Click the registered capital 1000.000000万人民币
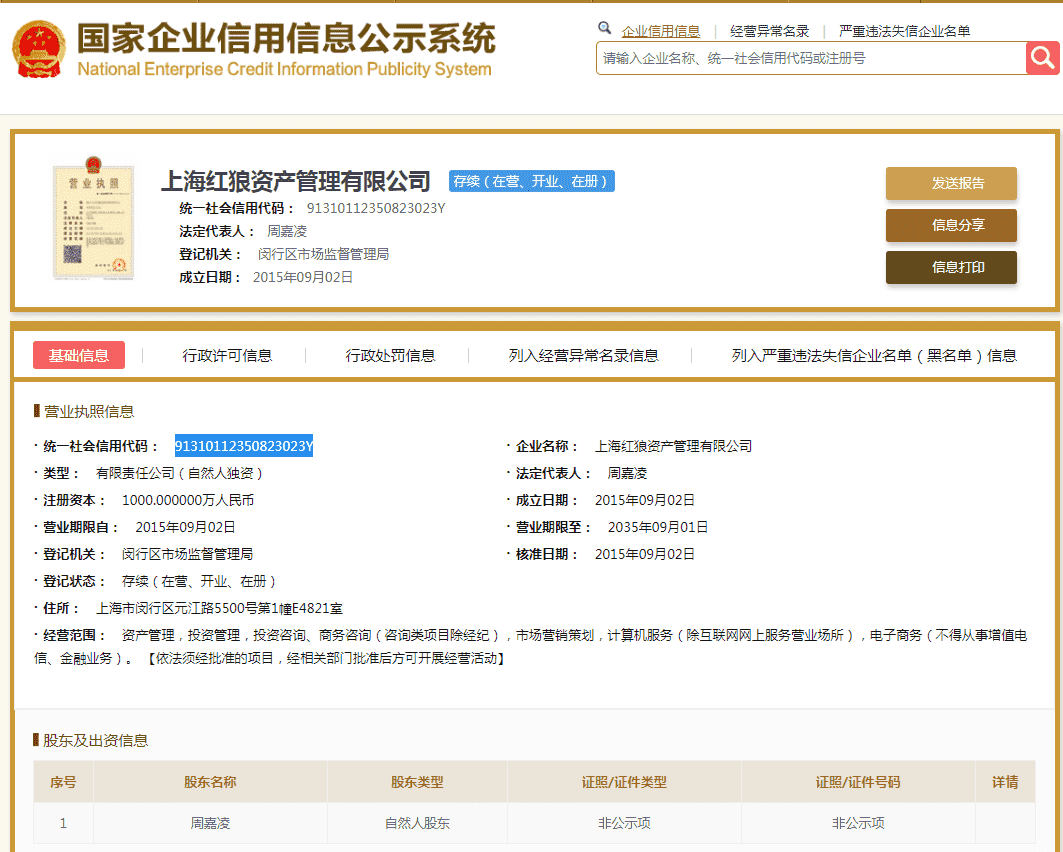The image size is (1063, 852). click(188, 500)
